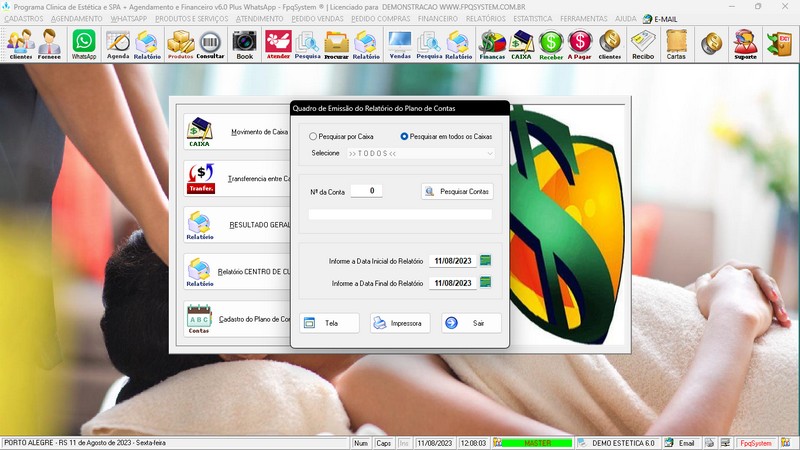Click the Email status bar item

[x=680, y=443]
